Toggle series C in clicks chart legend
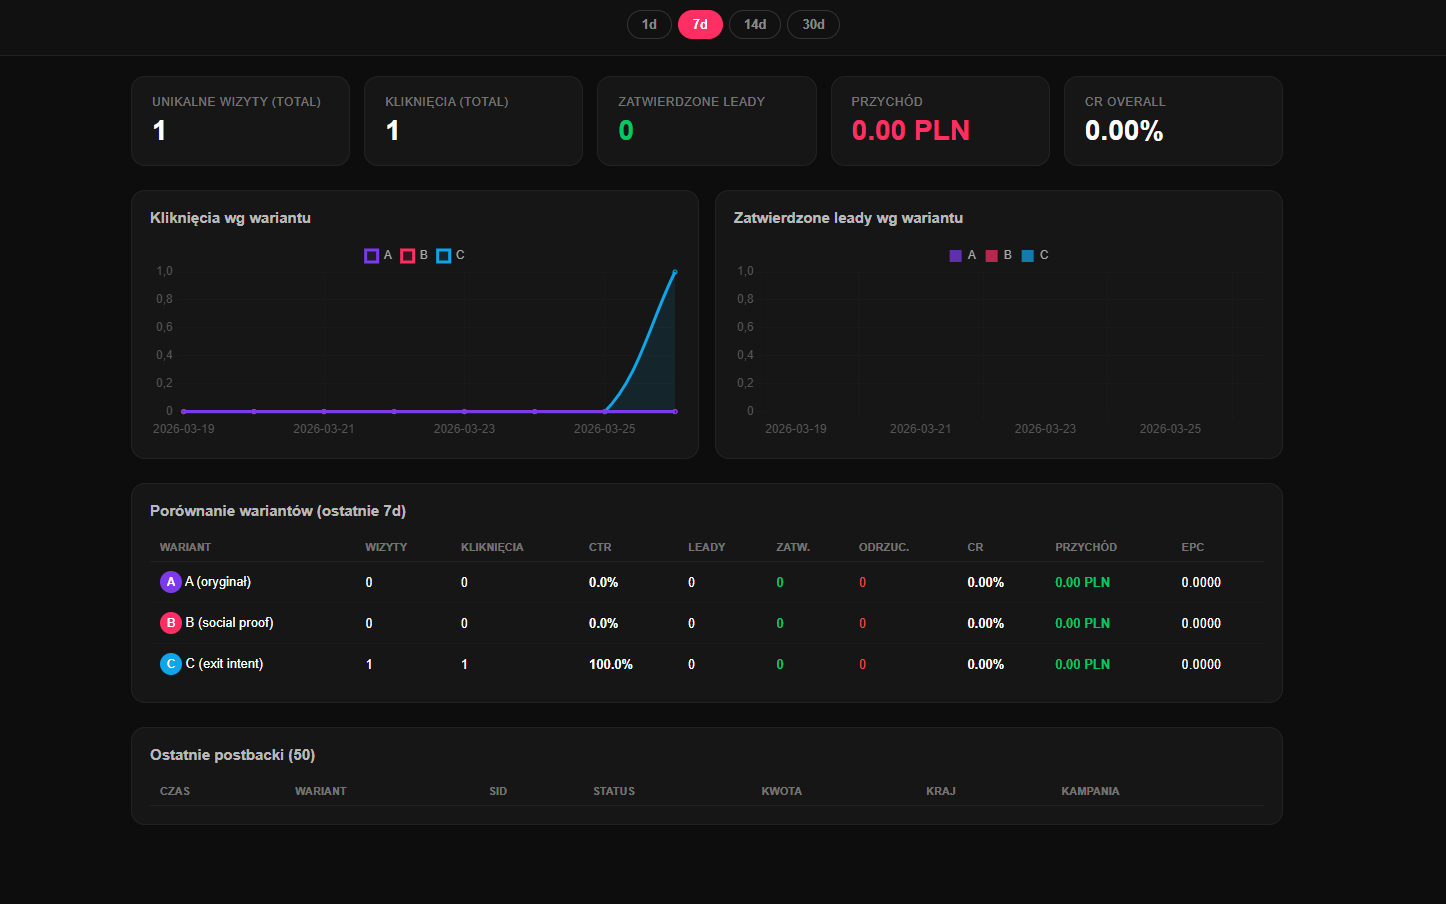Viewport: 1446px width, 904px height. coord(451,255)
